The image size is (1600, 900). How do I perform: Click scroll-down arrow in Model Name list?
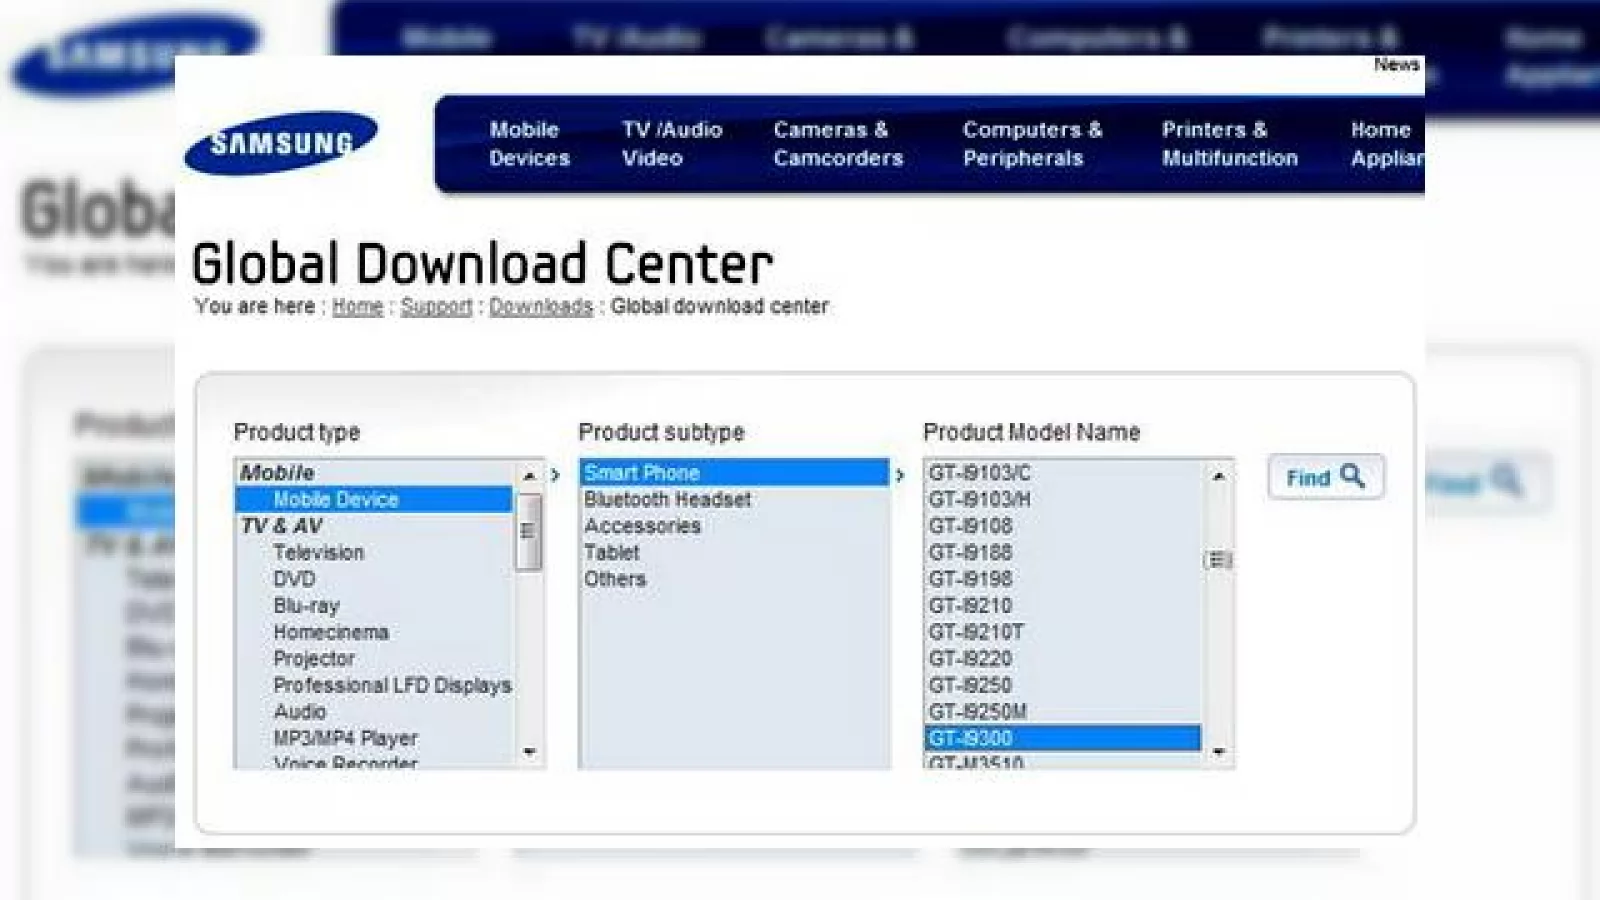[1218, 751]
